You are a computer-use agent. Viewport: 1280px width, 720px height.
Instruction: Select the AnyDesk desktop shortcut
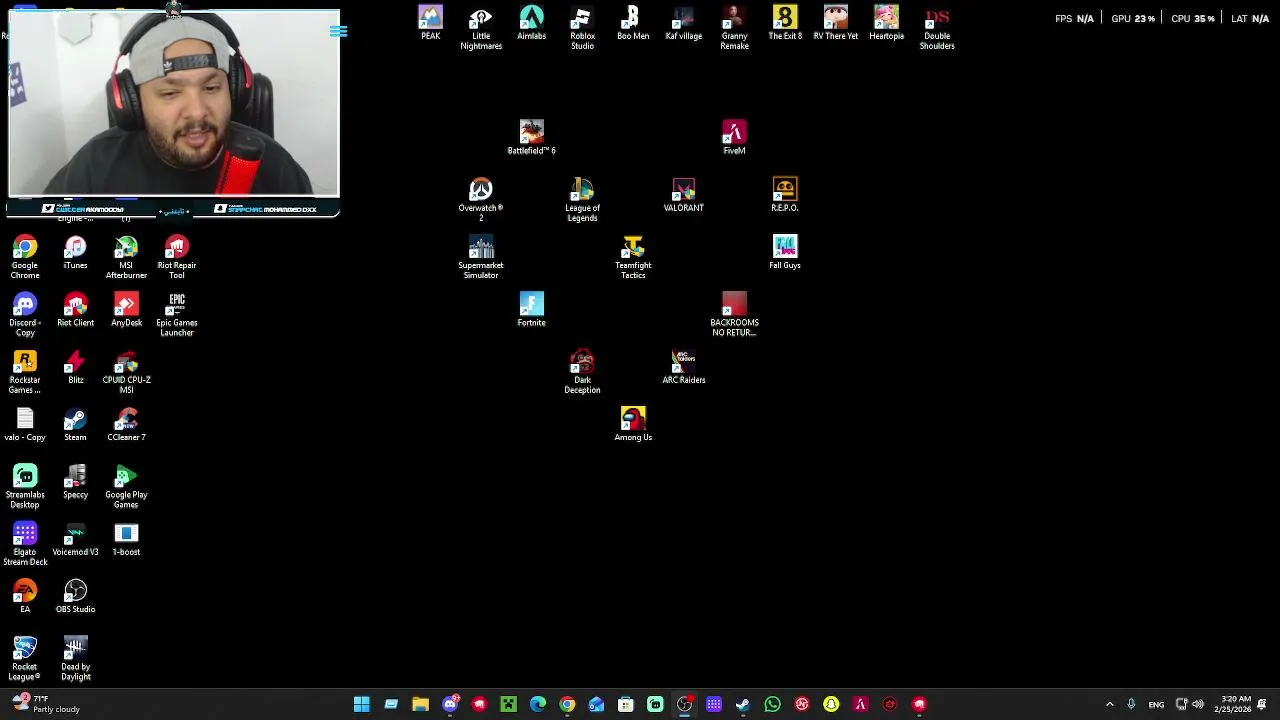[126, 310]
